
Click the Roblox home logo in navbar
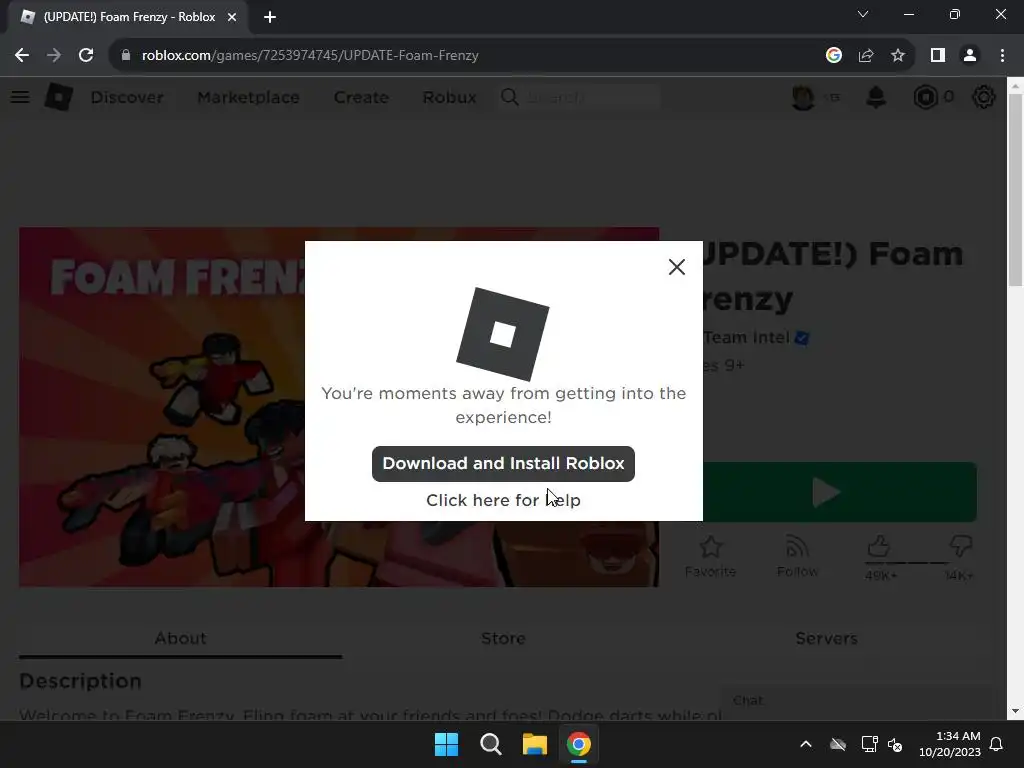click(x=59, y=97)
